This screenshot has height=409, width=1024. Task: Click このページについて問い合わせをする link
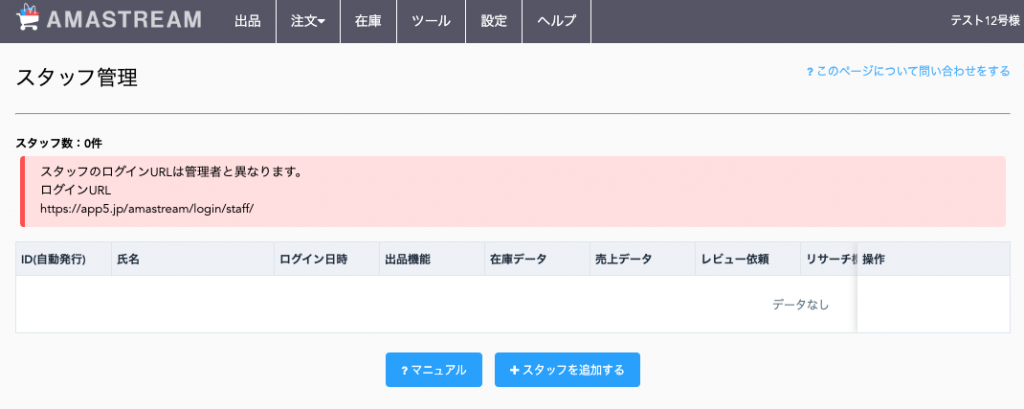pos(908,71)
